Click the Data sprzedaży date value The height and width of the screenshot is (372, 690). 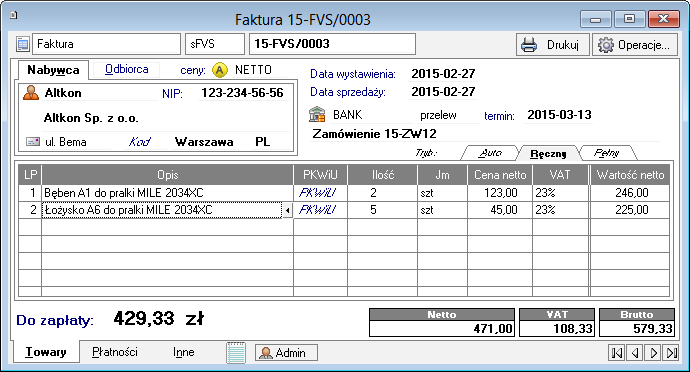(x=443, y=92)
